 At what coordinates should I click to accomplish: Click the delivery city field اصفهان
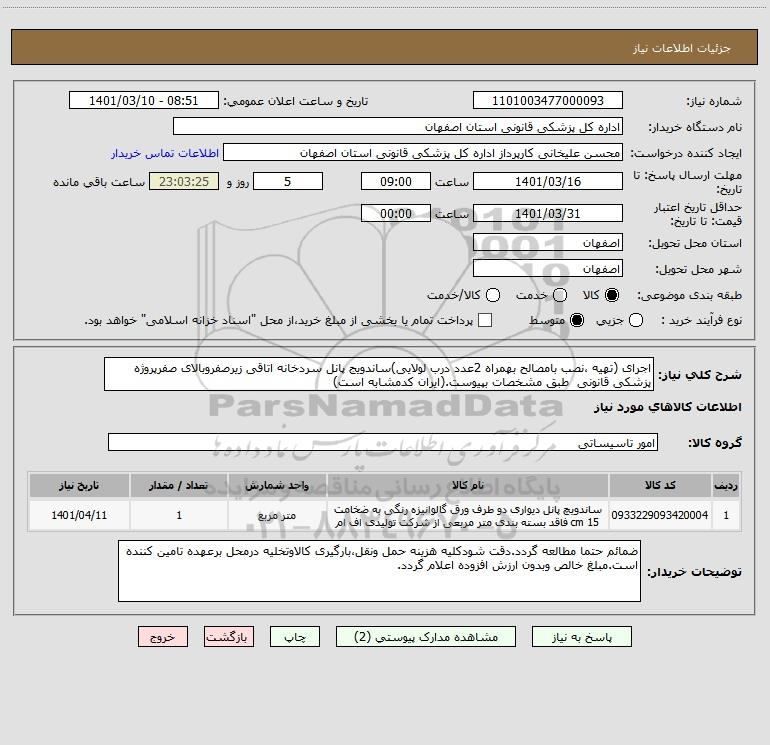click(x=548, y=269)
